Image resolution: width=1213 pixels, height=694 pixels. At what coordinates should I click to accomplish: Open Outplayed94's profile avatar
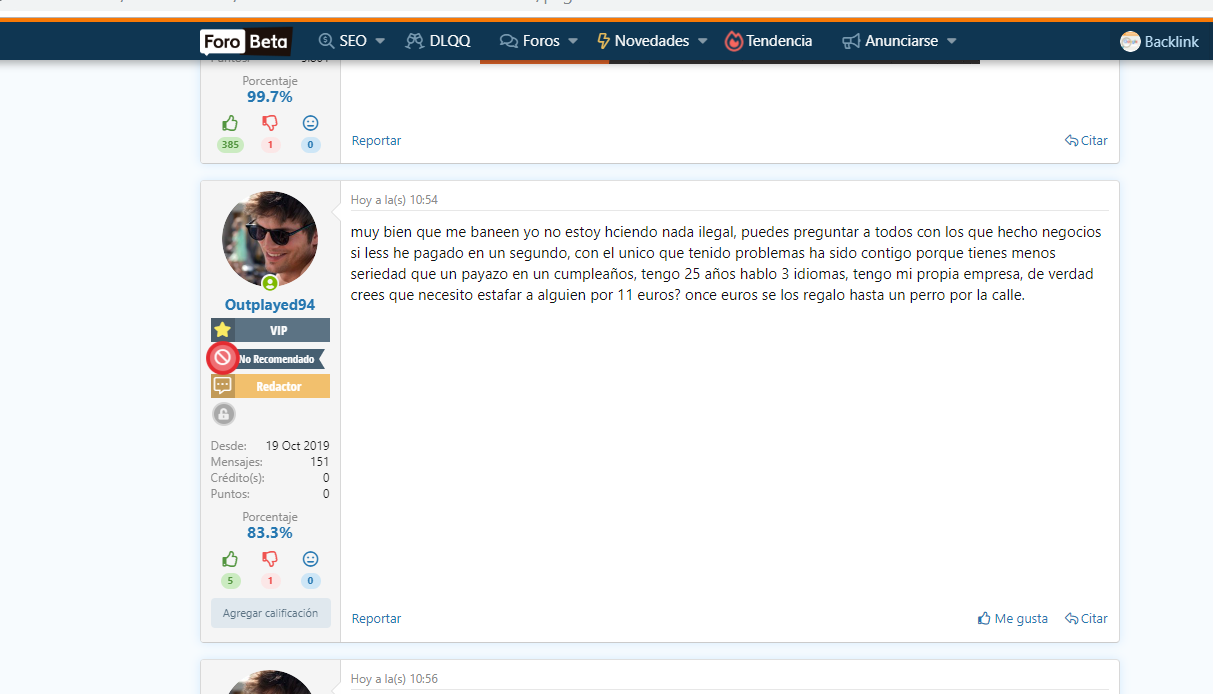pyautogui.click(x=270, y=239)
